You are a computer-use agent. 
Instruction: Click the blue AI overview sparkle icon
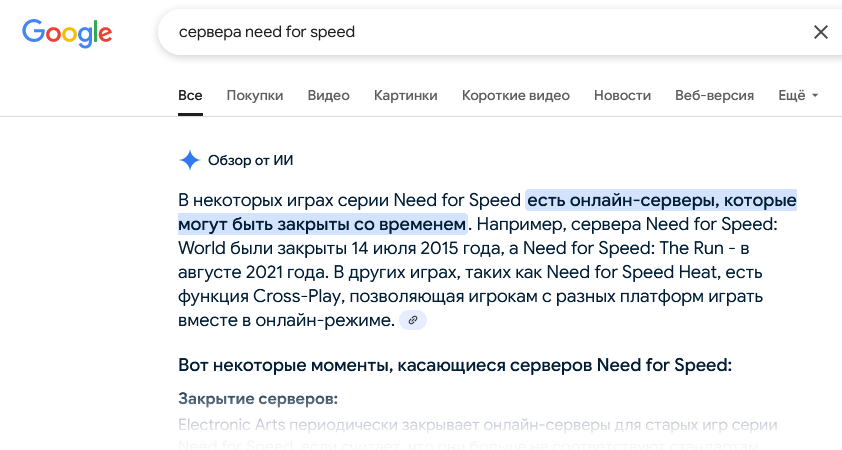189,160
